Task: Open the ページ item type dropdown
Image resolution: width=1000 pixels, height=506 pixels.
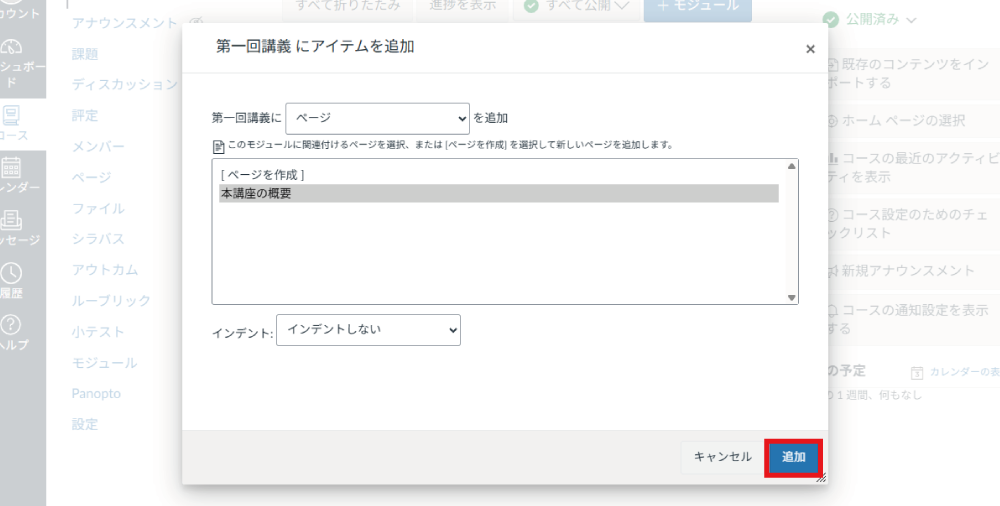Action: coord(378,118)
